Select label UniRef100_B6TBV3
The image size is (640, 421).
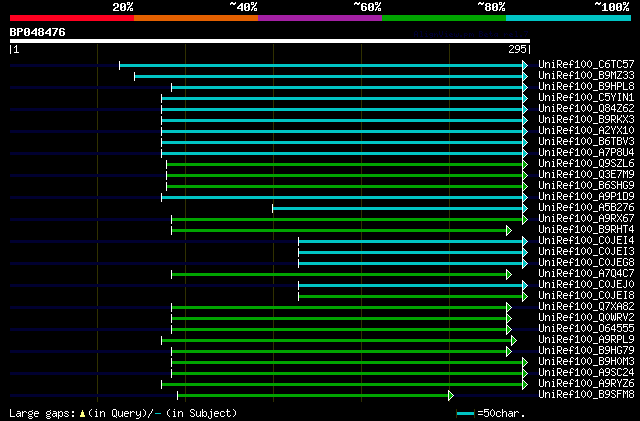pos(586,142)
